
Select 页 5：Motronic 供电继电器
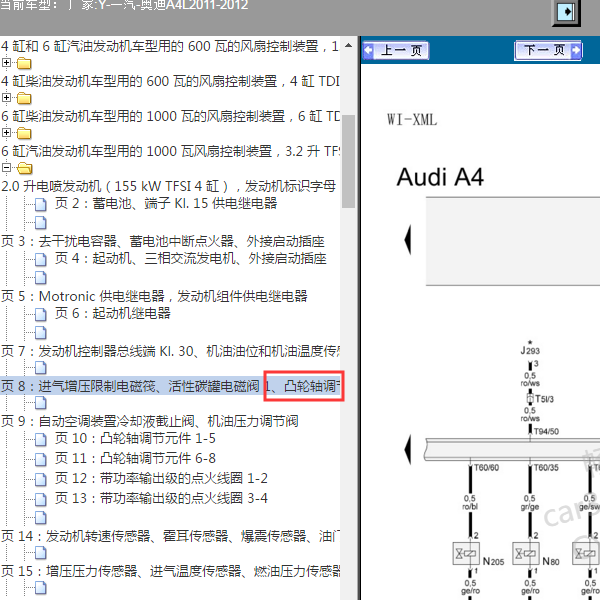(x=154, y=296)
